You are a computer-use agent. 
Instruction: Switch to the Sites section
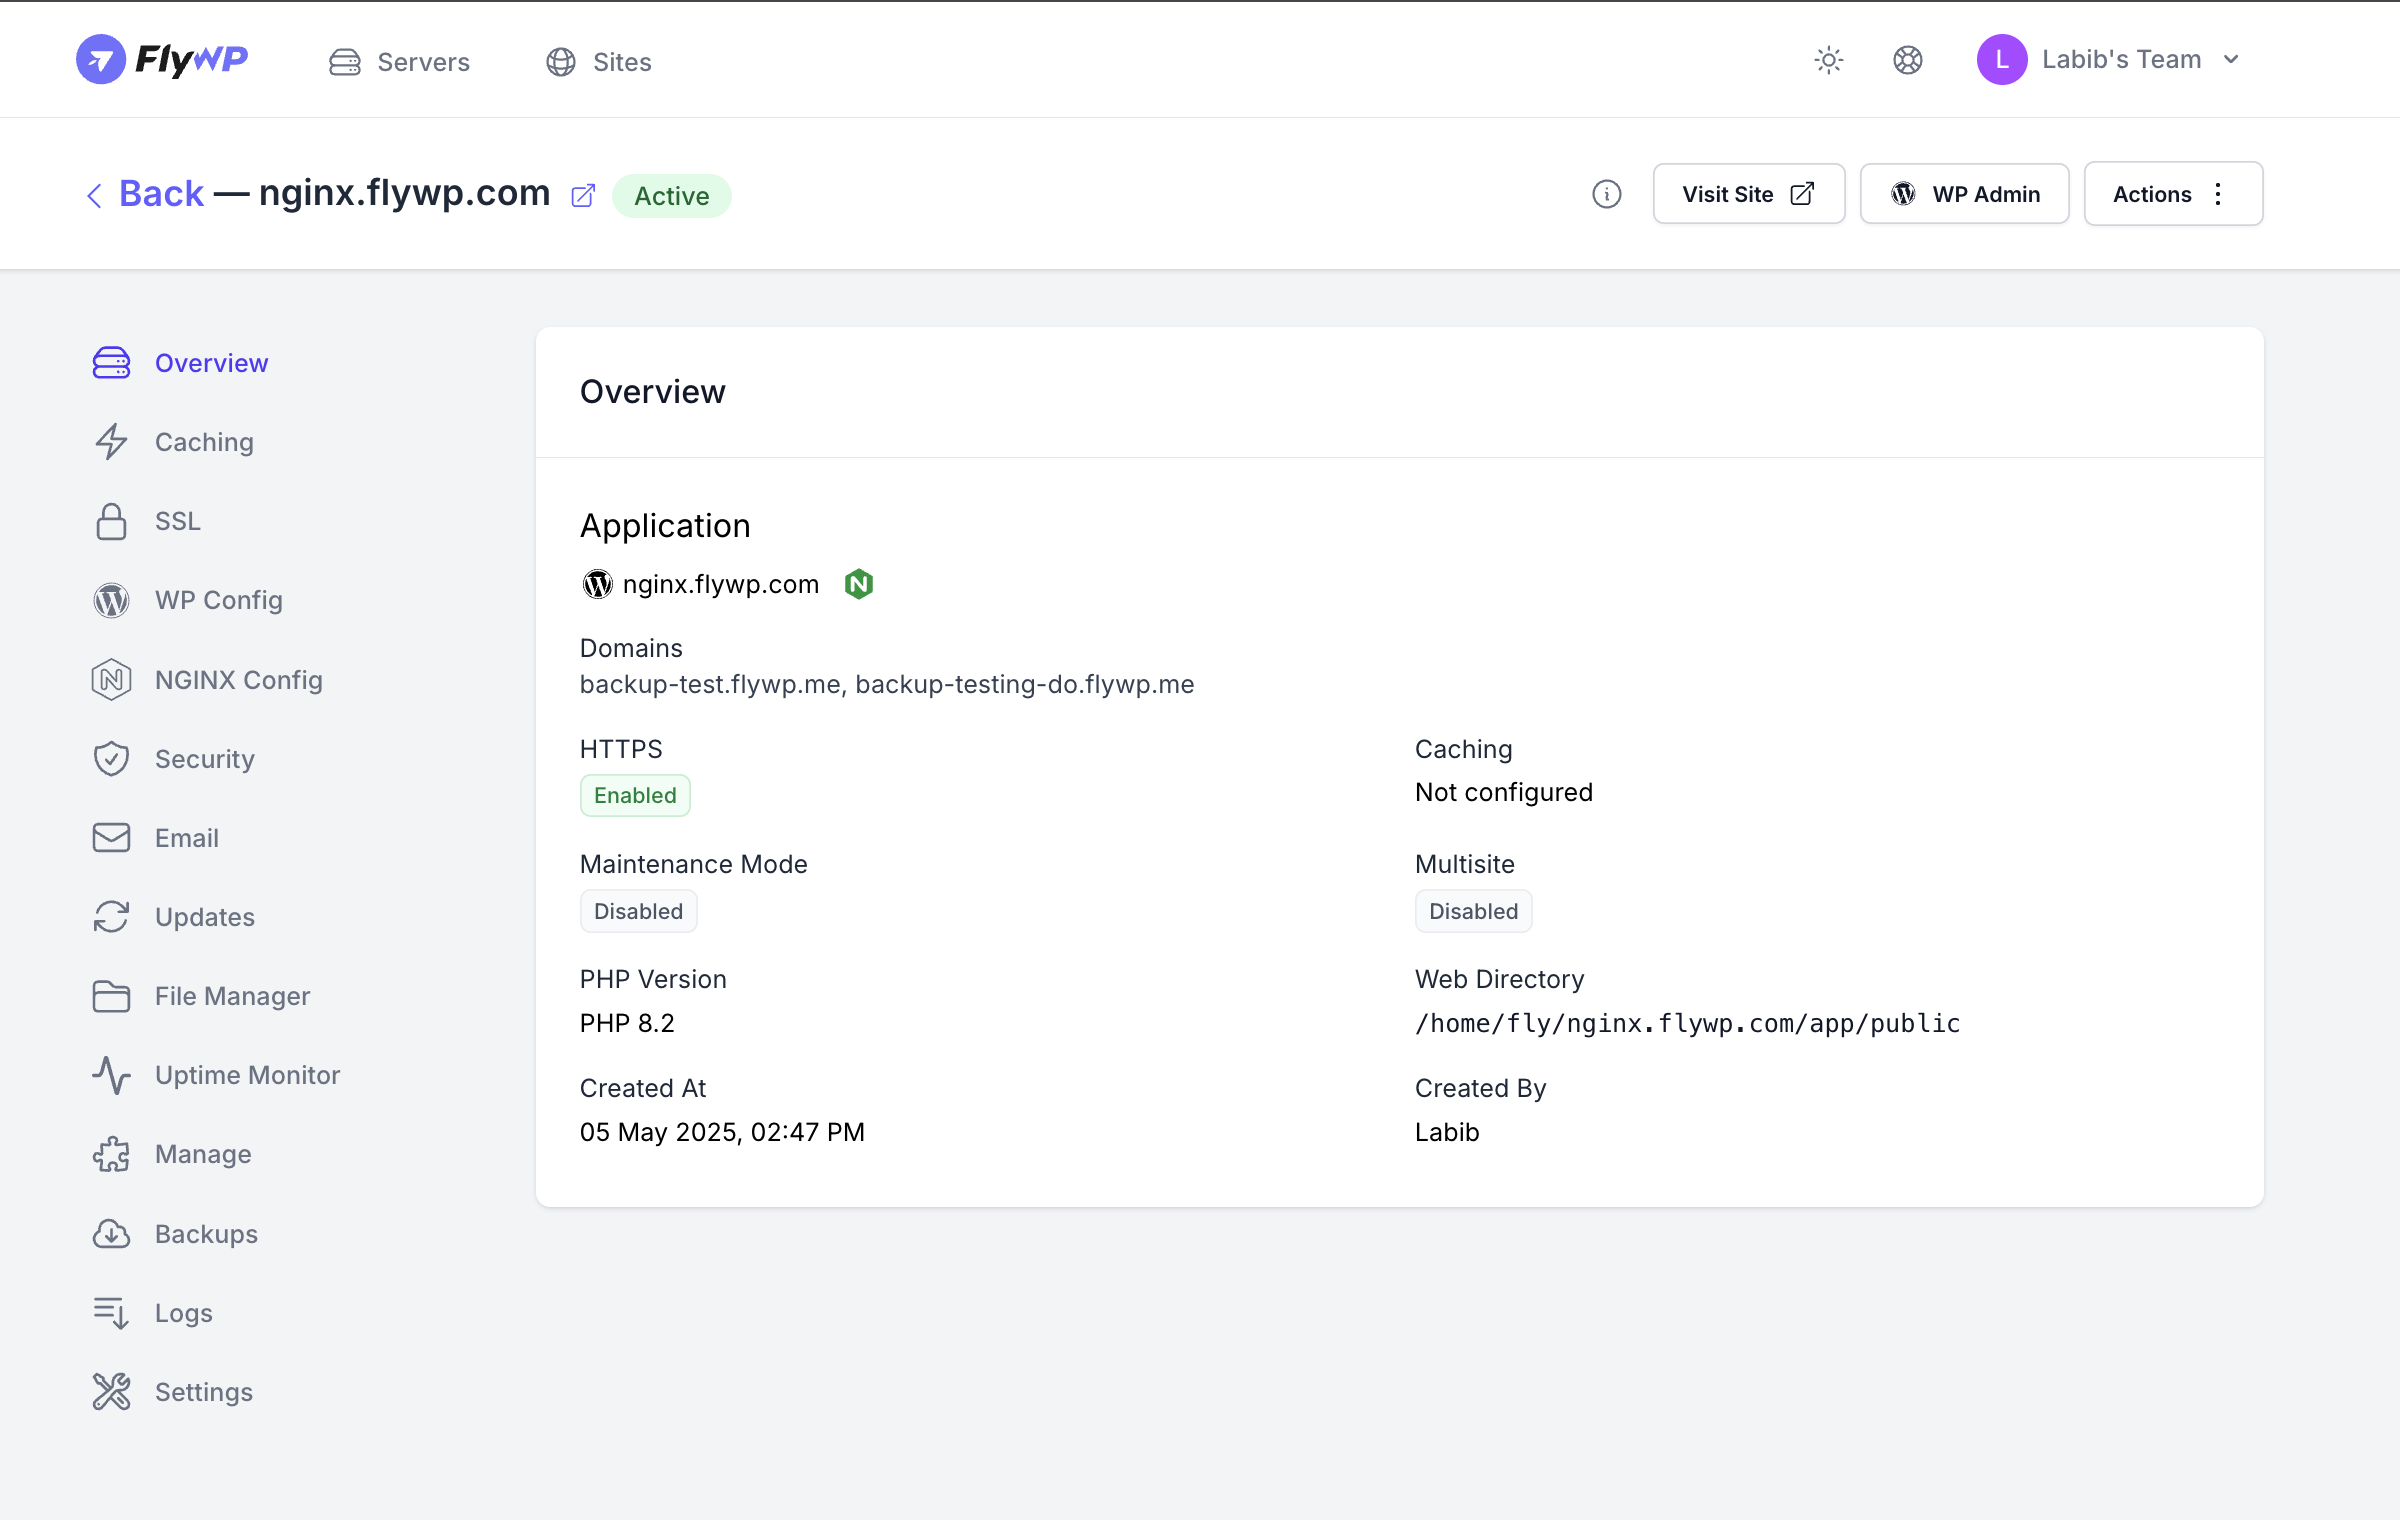click(598, 62)
